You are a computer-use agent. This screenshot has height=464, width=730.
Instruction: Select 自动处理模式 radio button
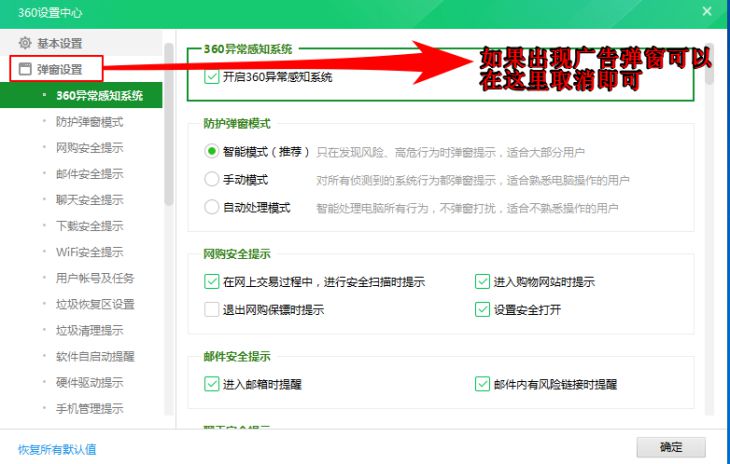pyautogui.click(x=211, y=207)
